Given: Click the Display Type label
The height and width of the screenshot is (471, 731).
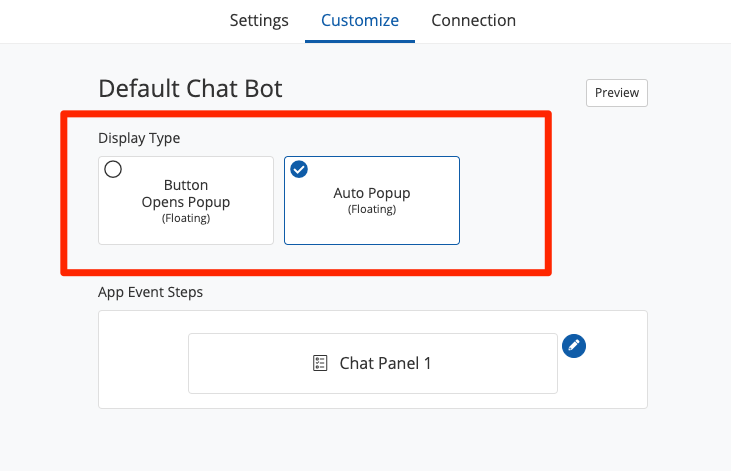Looking at the screenshot, I should (139, 138).
